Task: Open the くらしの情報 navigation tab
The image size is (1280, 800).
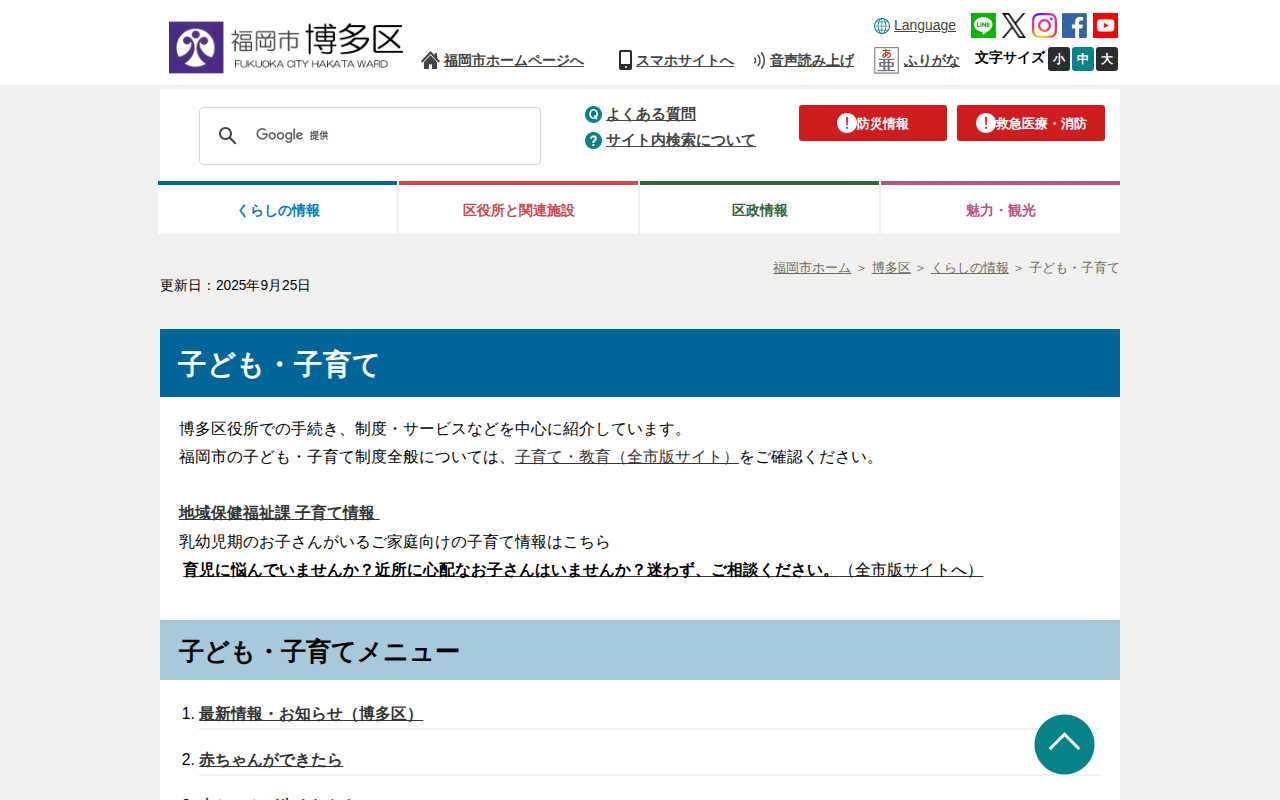Action: [x=278, y=209]
